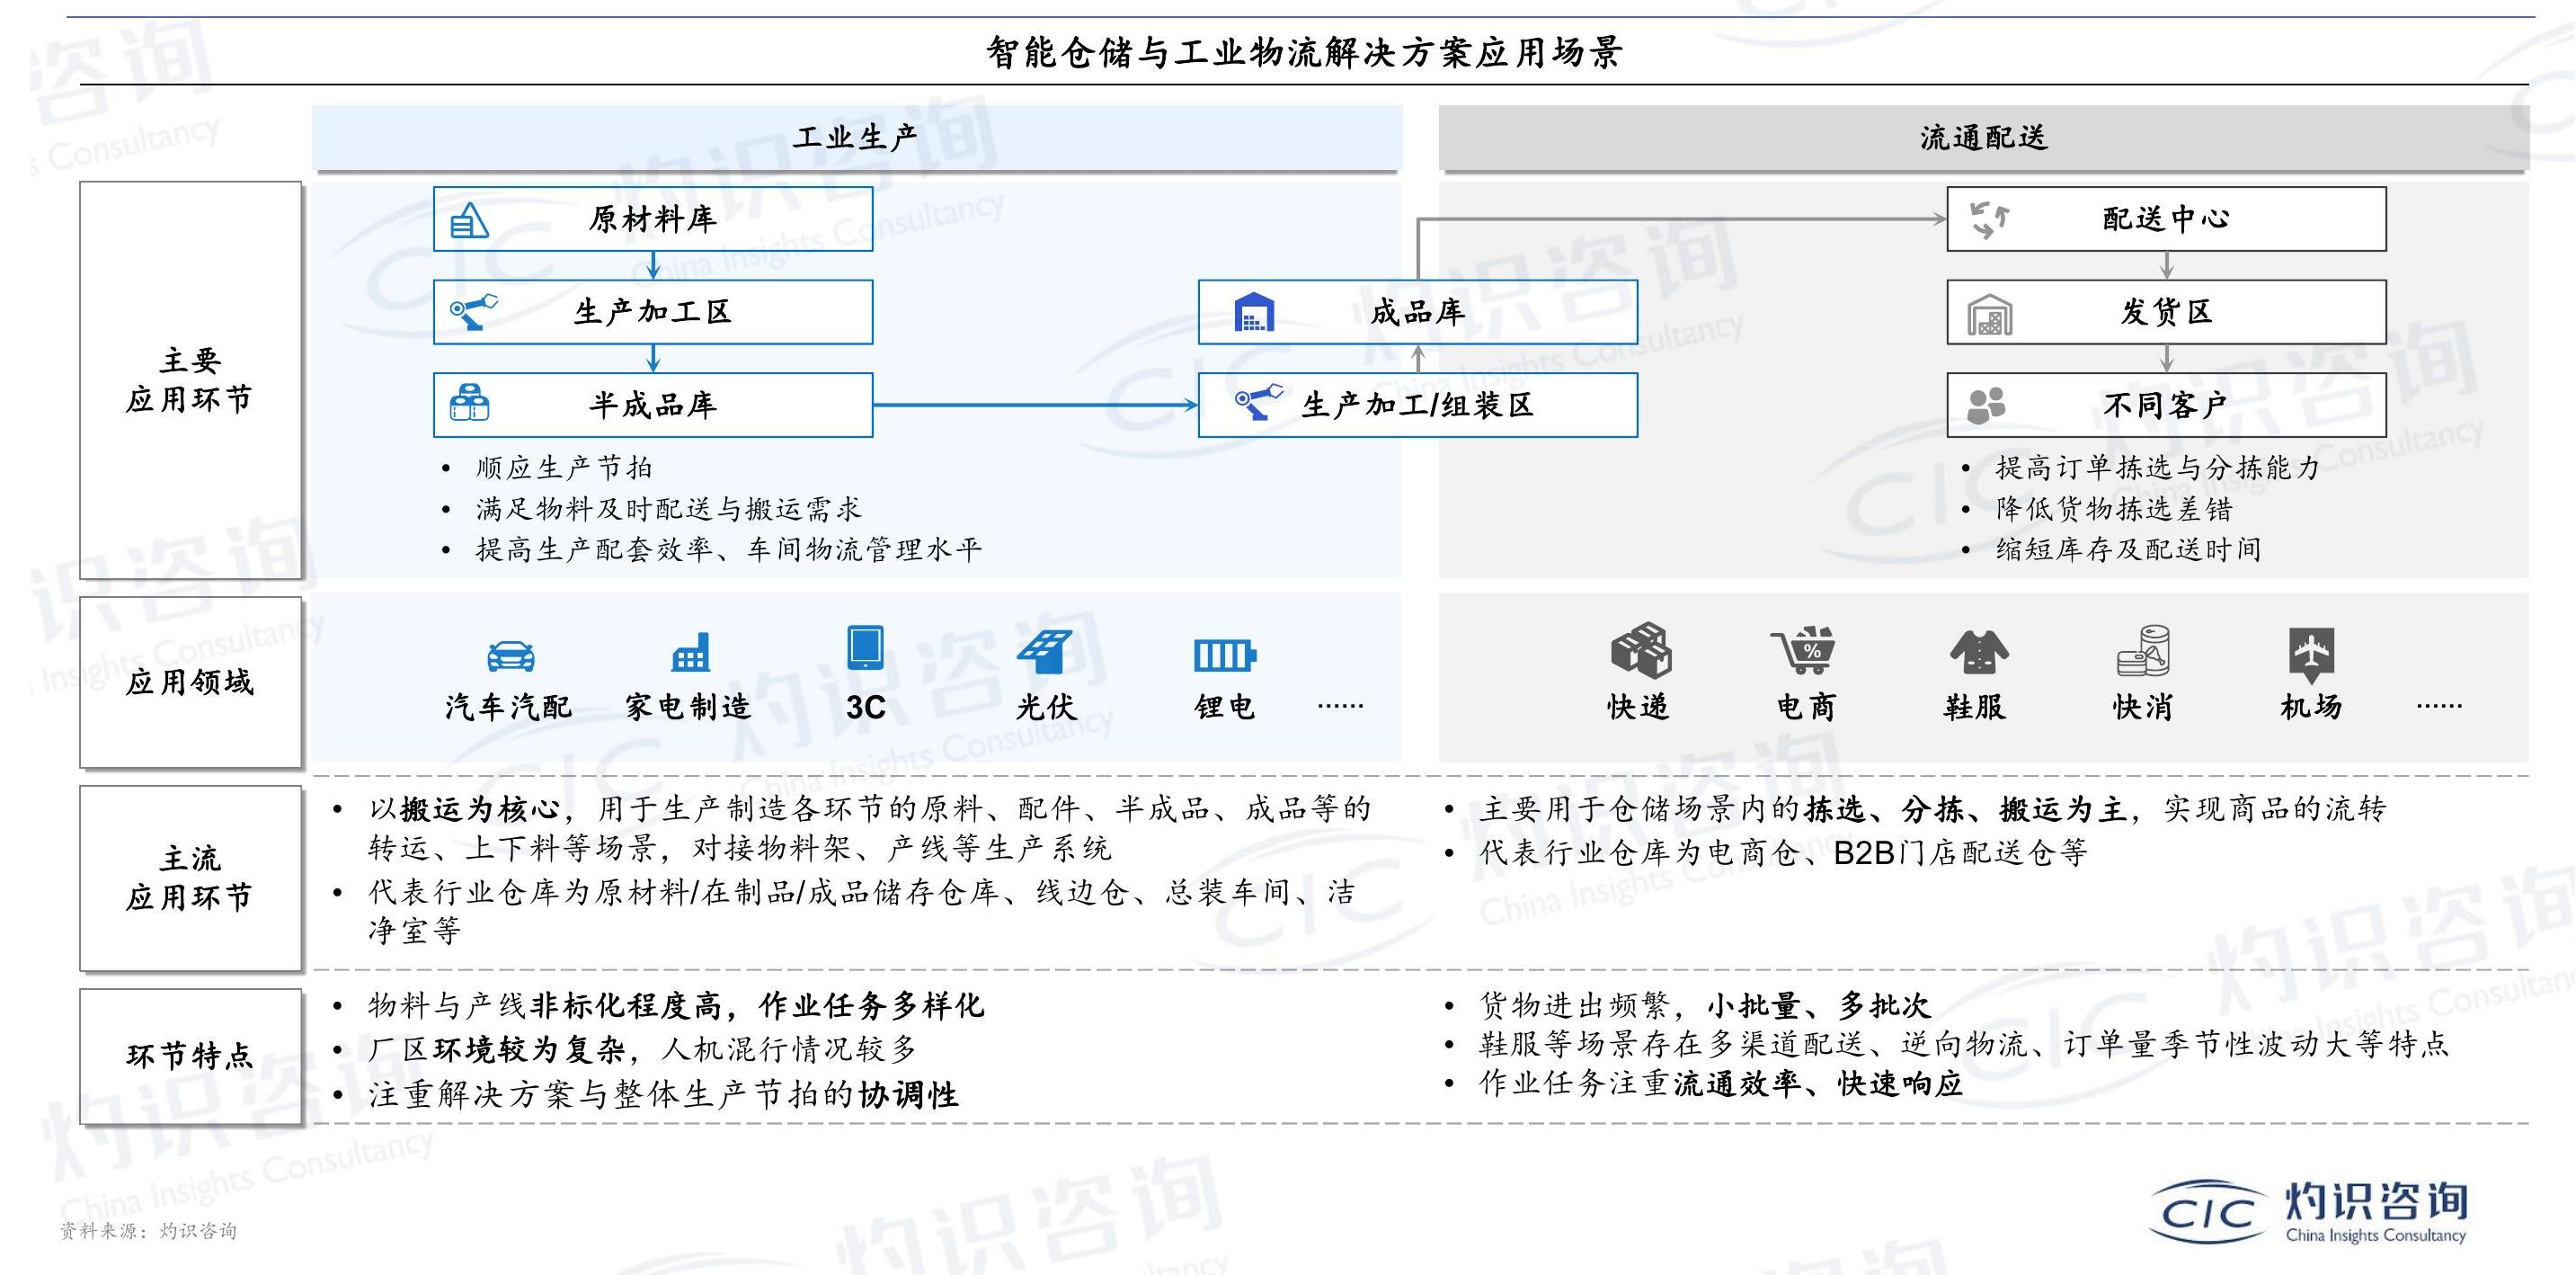
Task: Click the bullet 提高订单拣选与分拣能力
Action: (2158, 468)
